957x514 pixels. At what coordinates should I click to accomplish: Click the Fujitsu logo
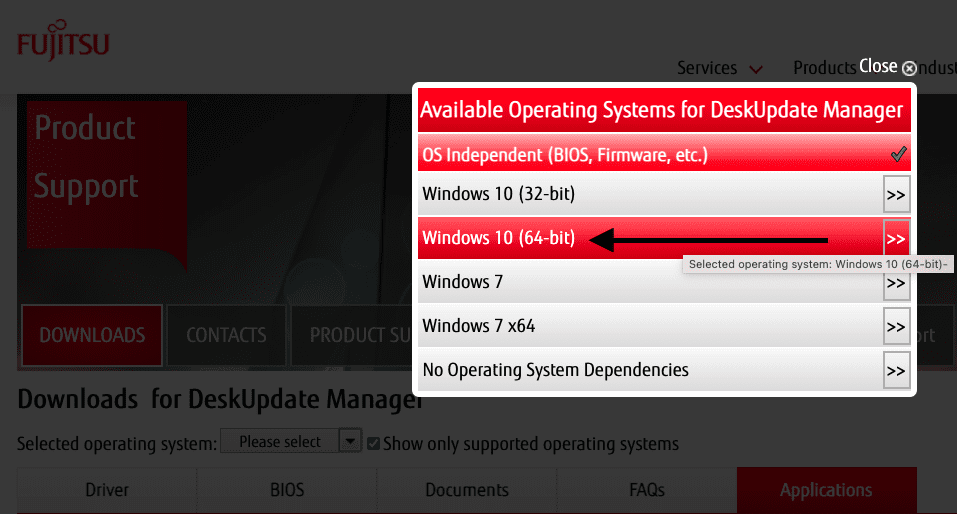click(63, 45)
